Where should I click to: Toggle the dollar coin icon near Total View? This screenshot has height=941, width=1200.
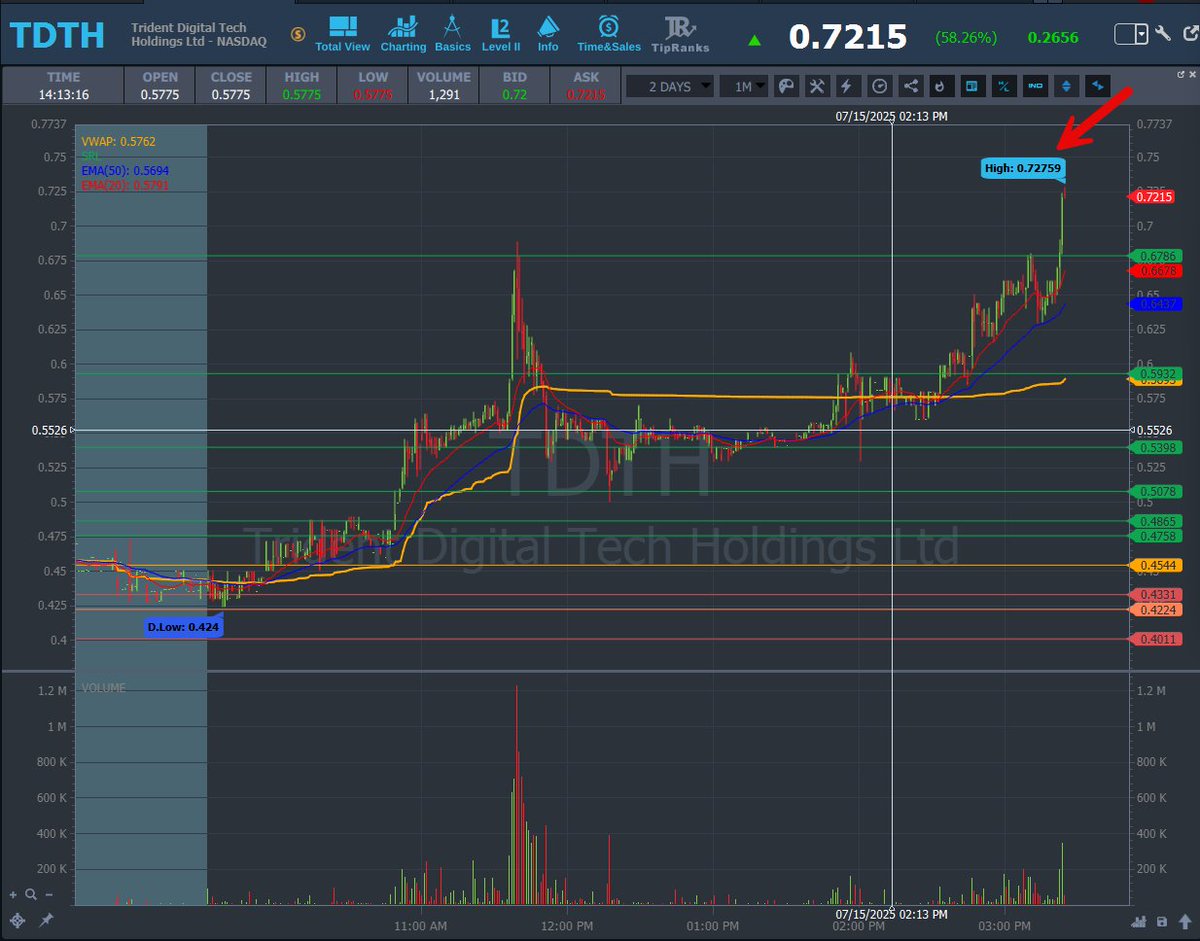click(x=297, y=33)
